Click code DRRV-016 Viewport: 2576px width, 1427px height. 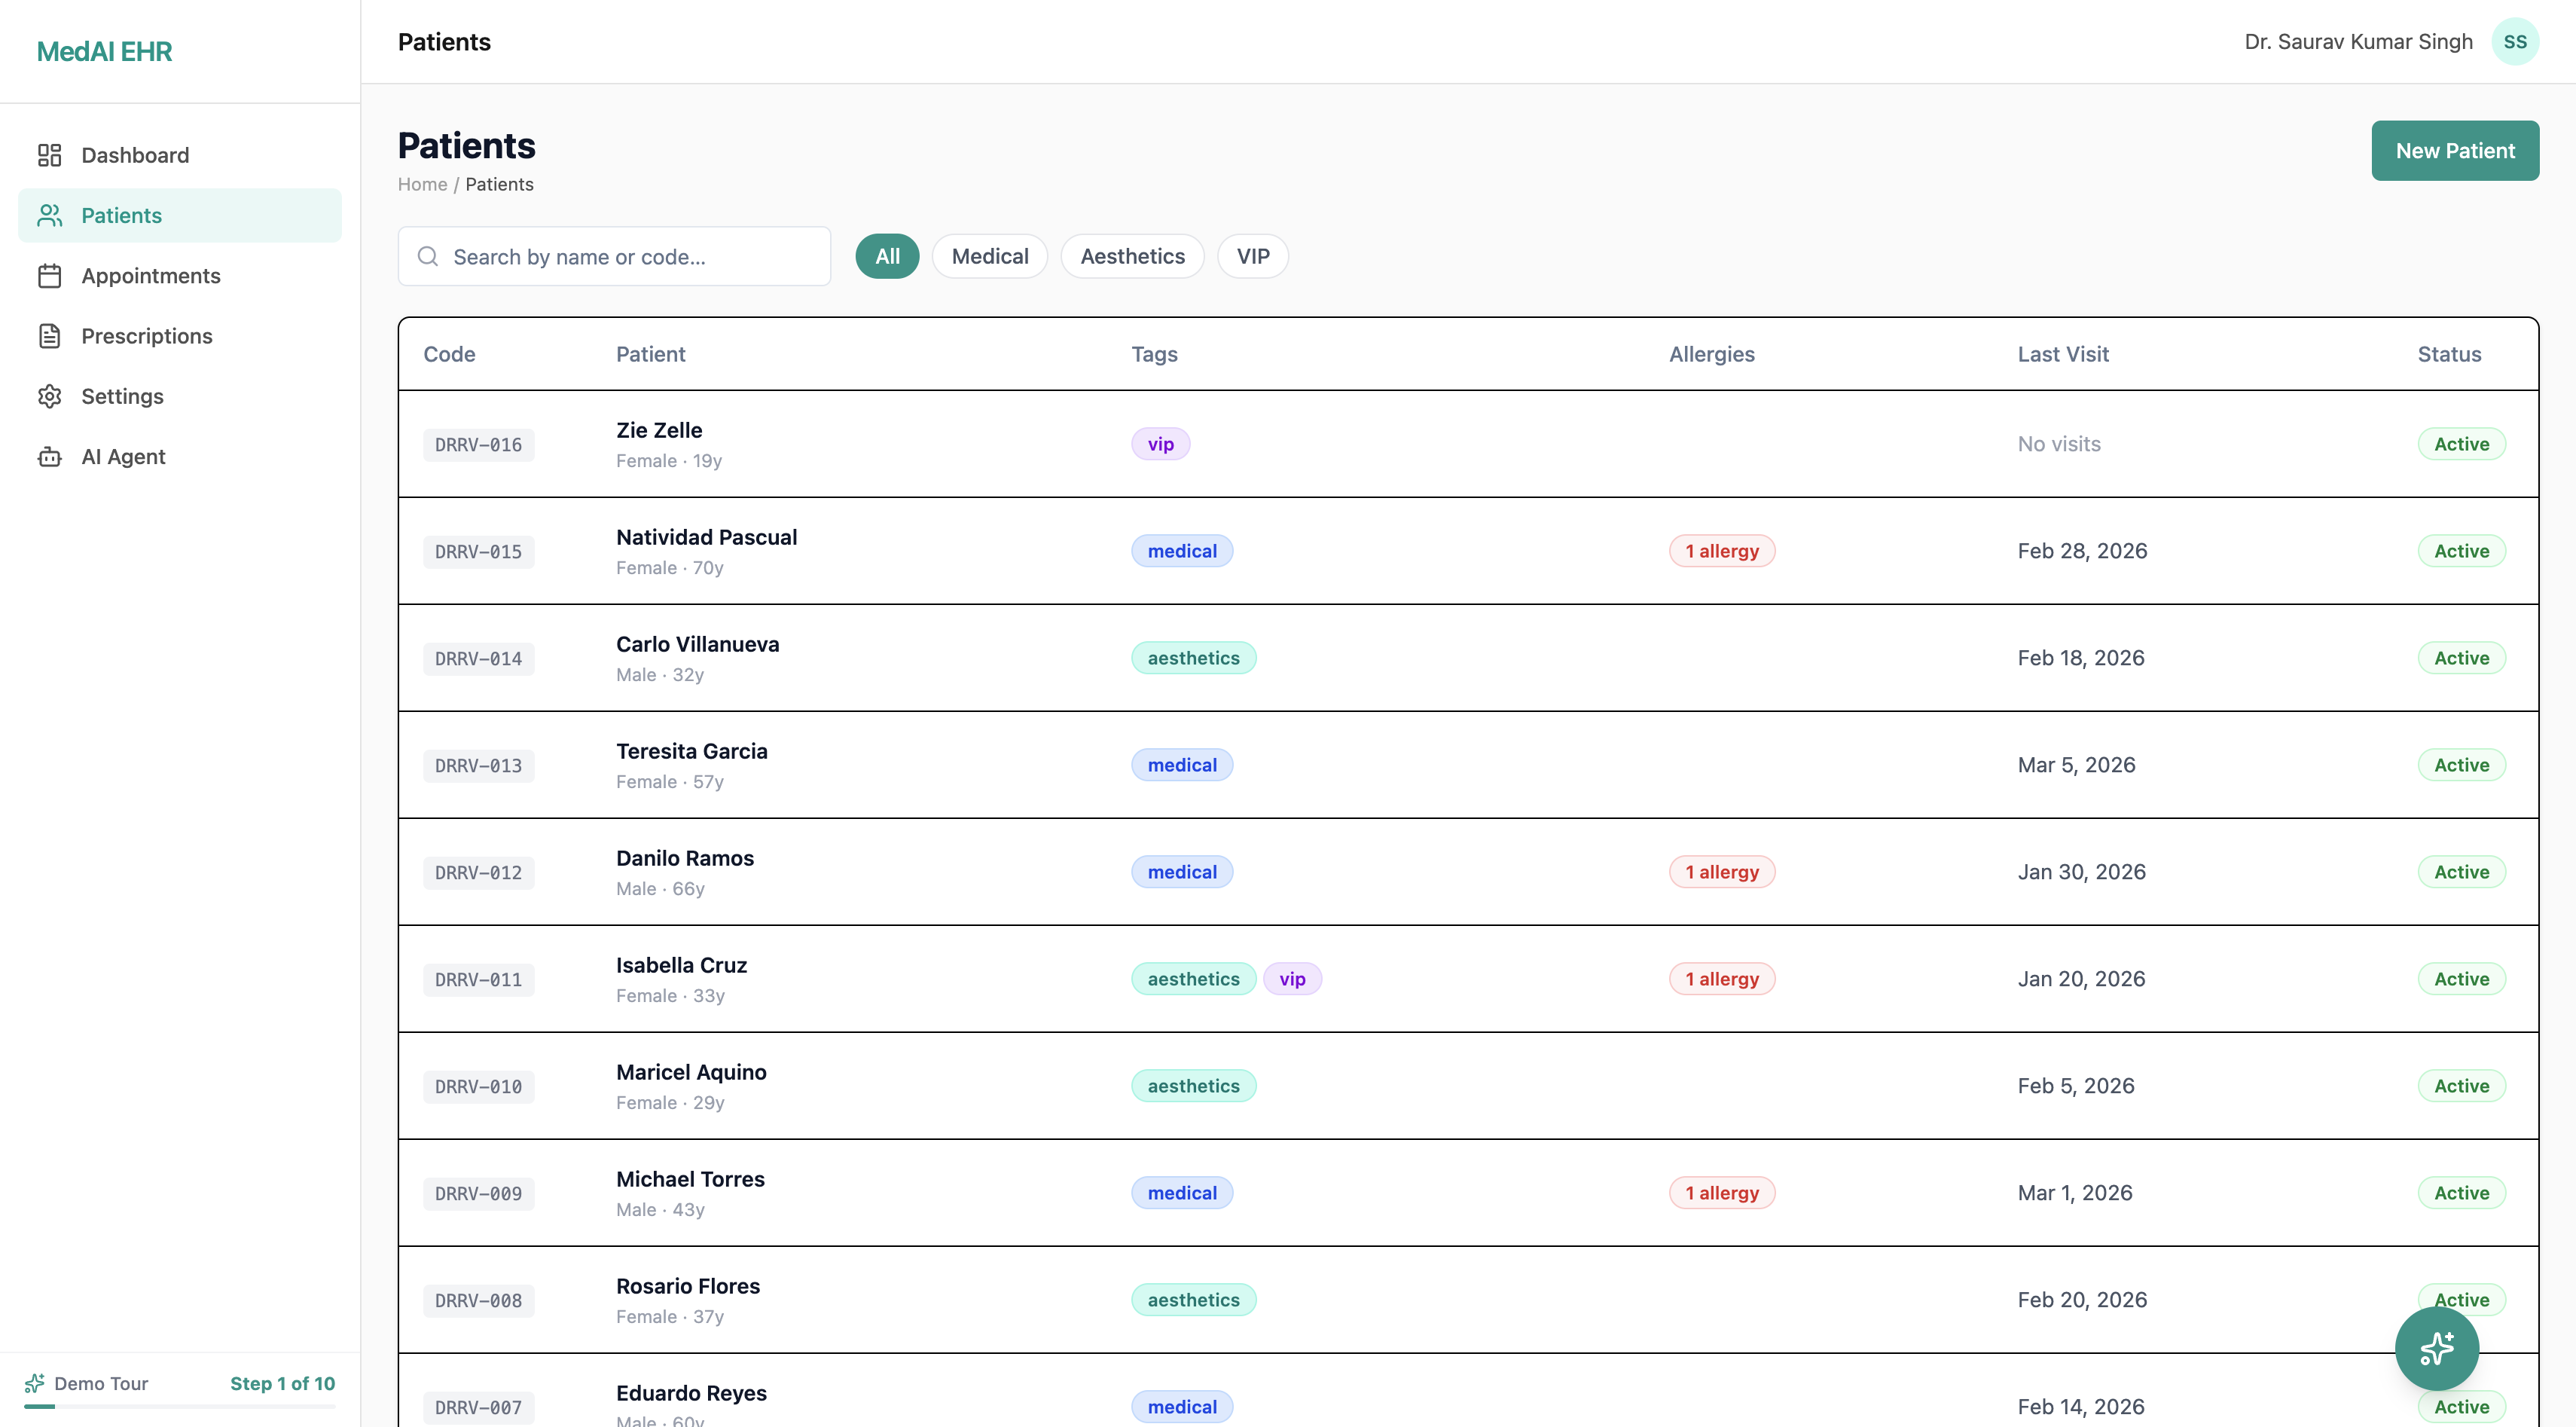478,445
